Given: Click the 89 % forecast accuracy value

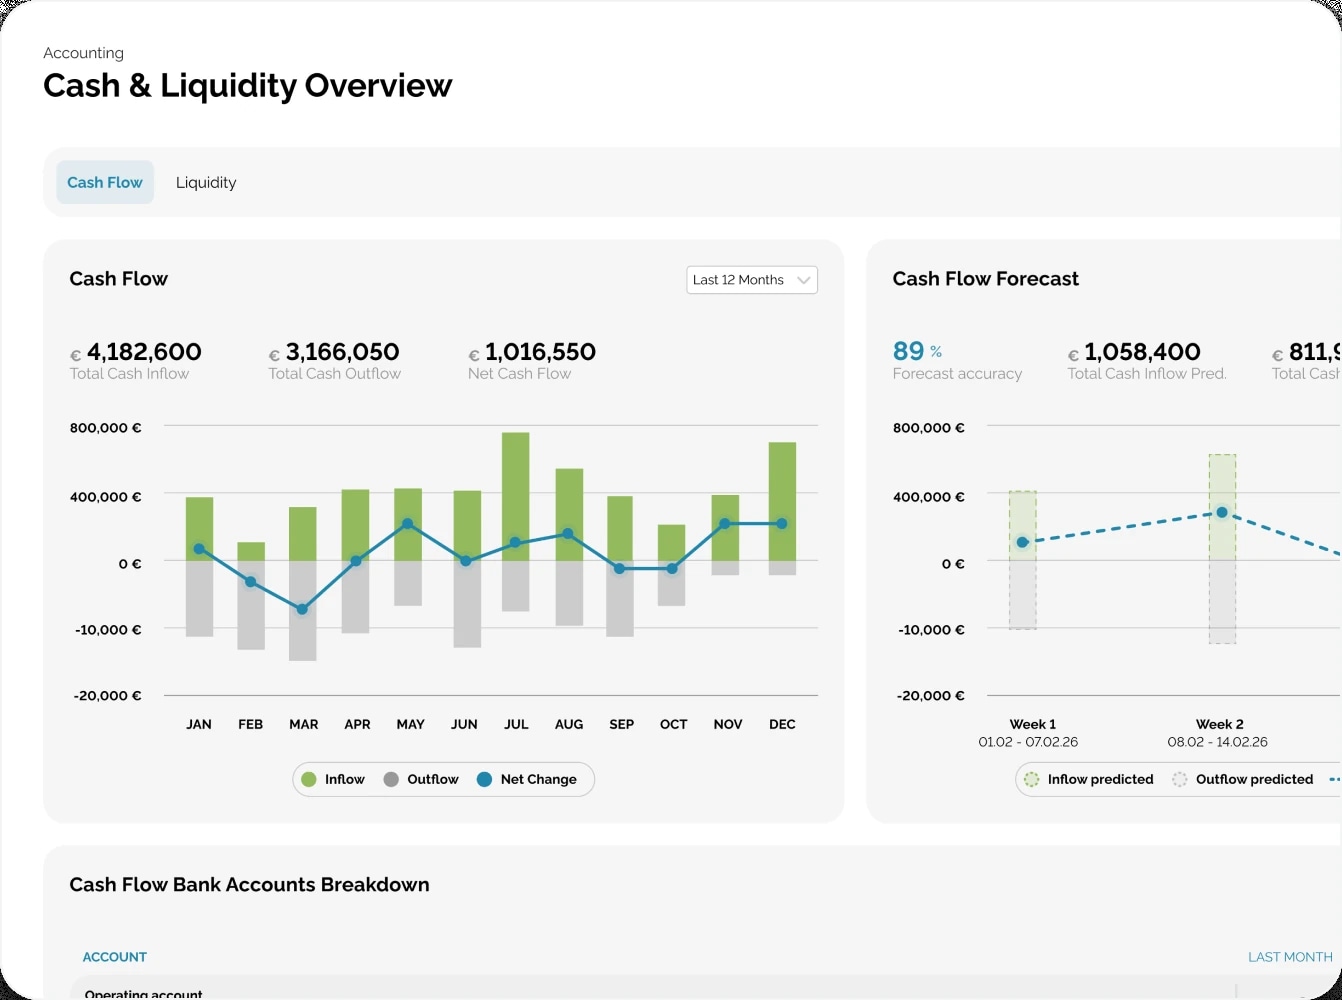Looking at the screenshot, I should tap(917, 351).
